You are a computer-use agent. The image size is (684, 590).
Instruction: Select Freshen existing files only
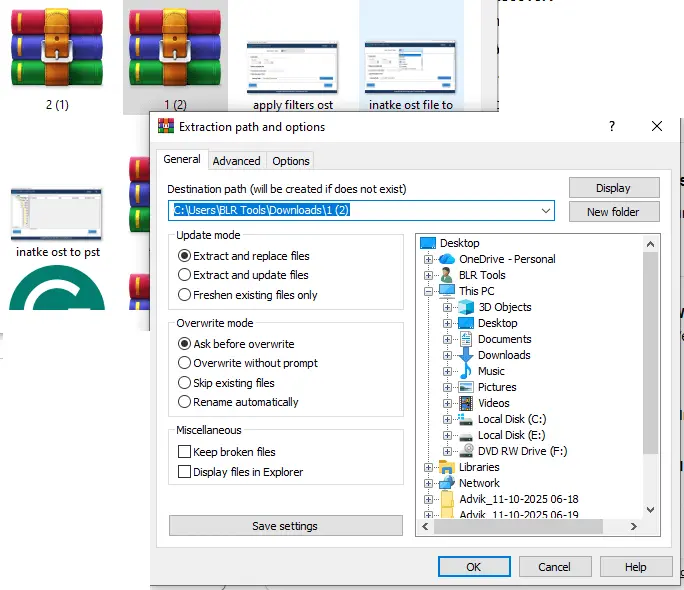tap(248, 295)
